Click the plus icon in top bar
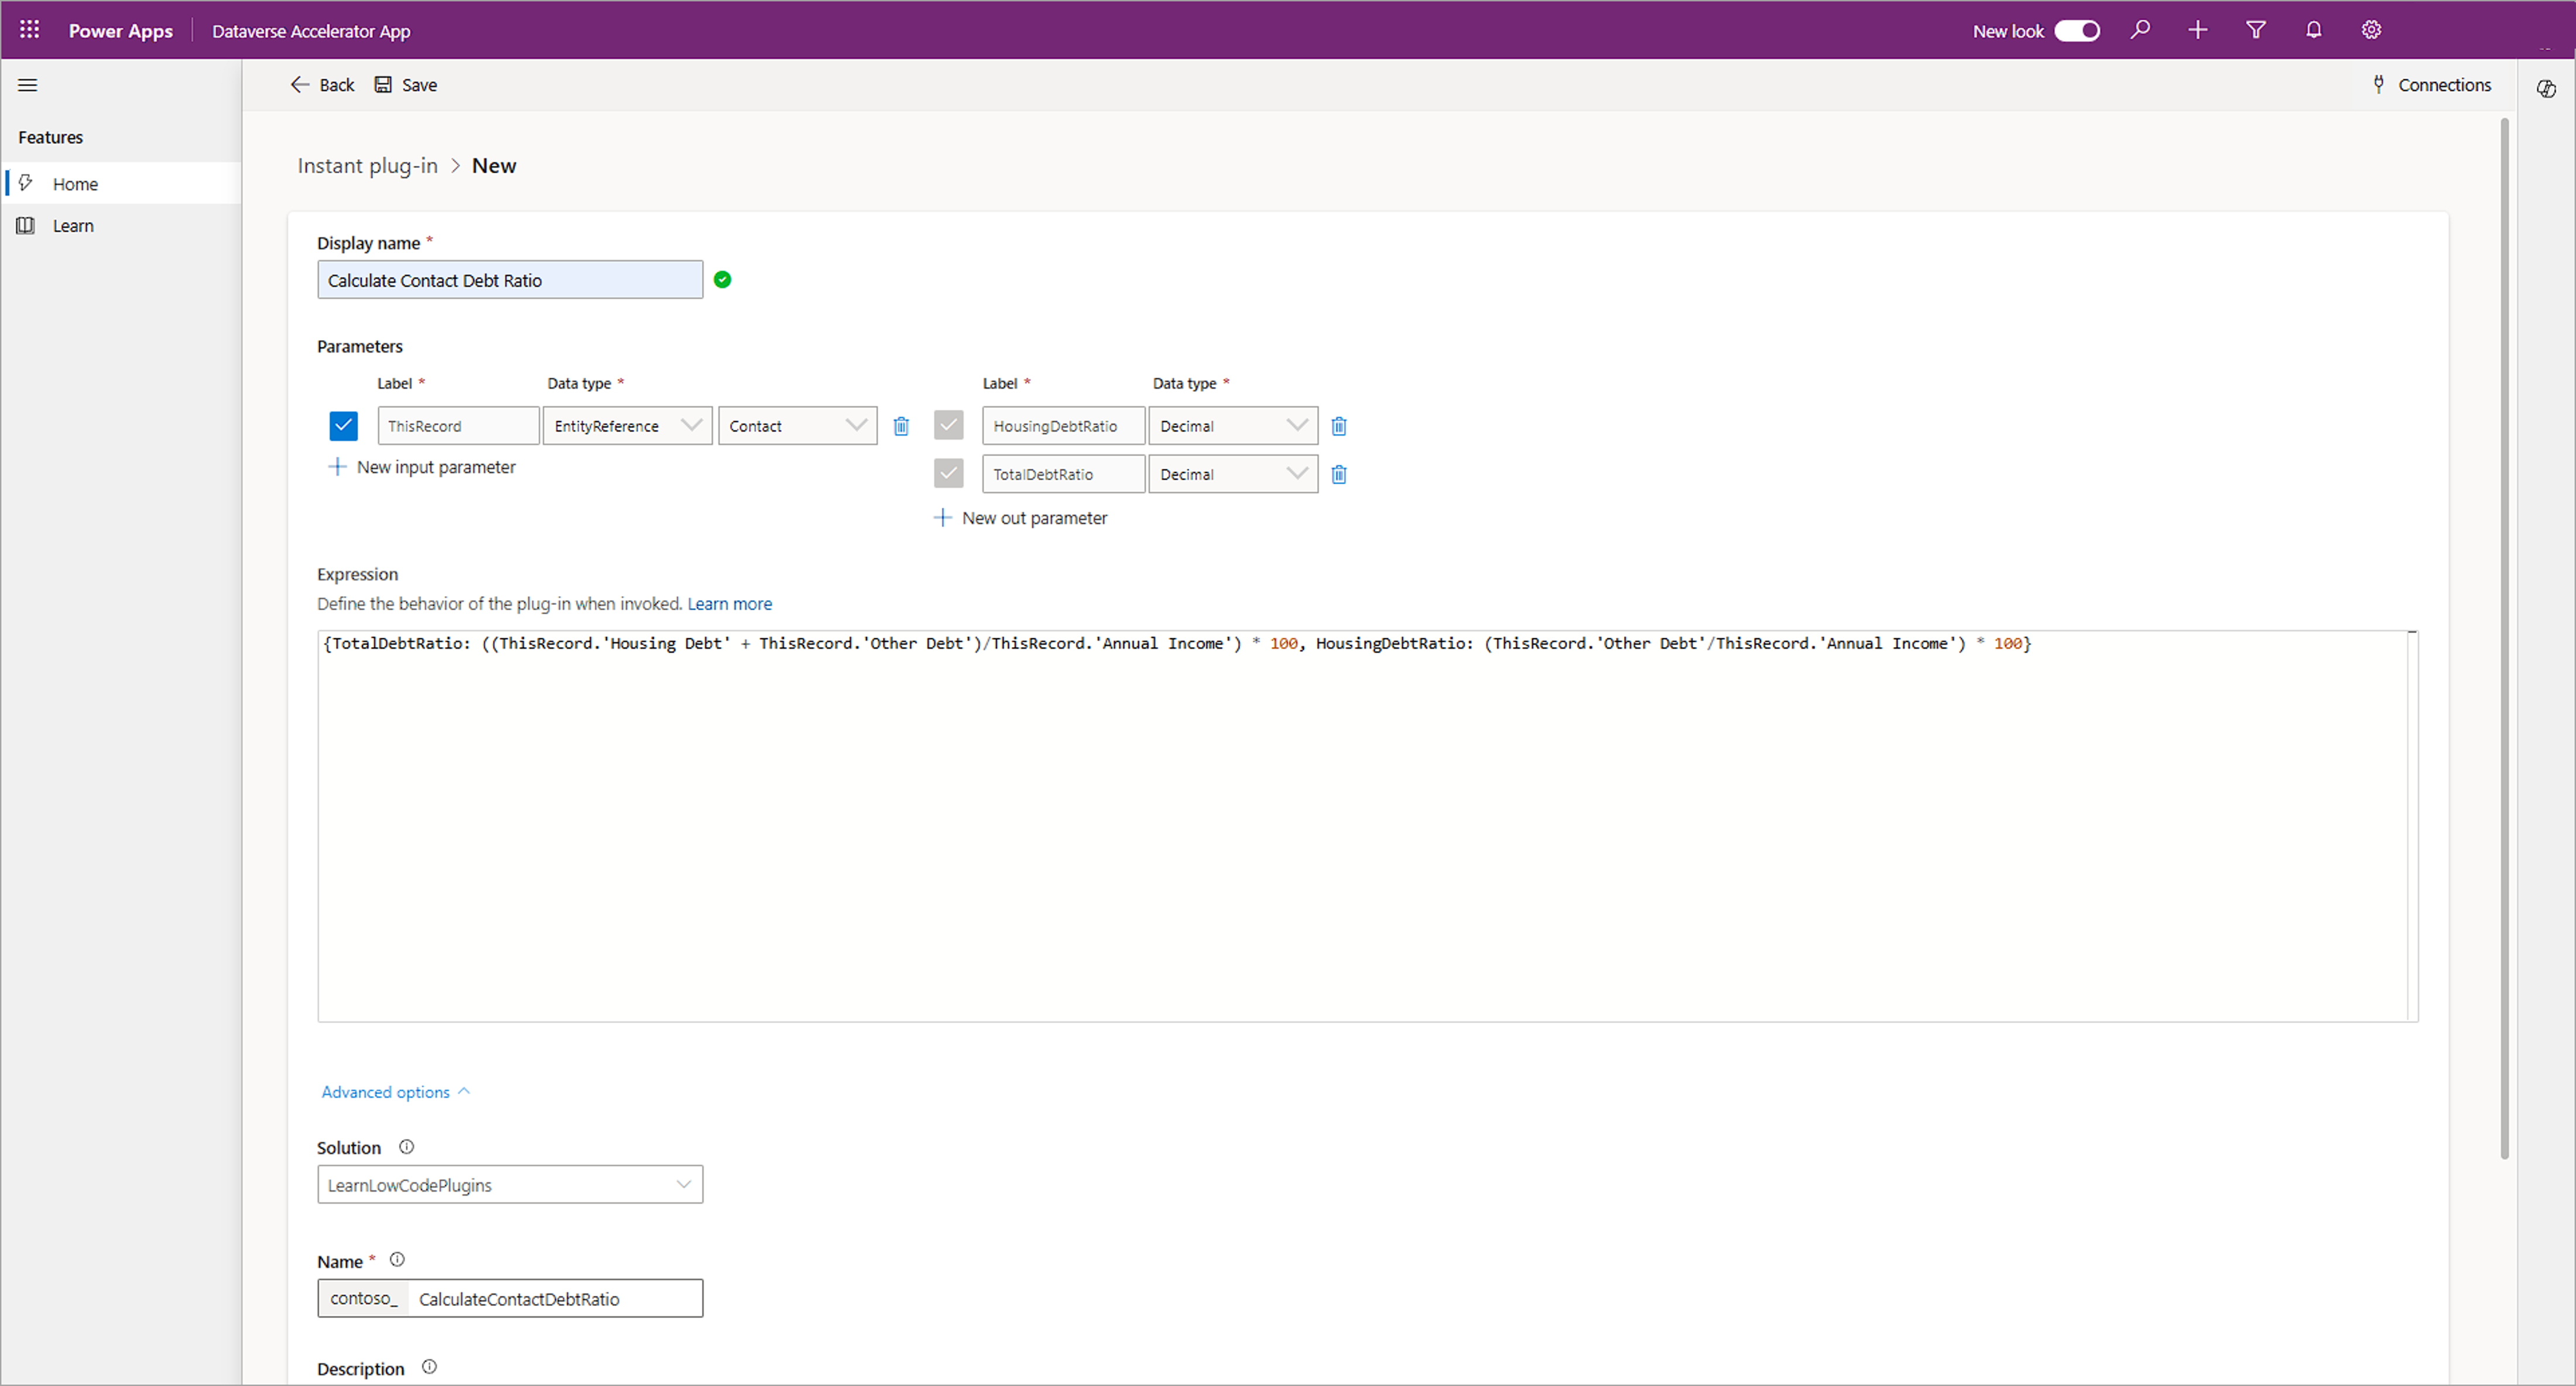The width and height of the screenshot is (2576, 1386). click(2197, 30)
